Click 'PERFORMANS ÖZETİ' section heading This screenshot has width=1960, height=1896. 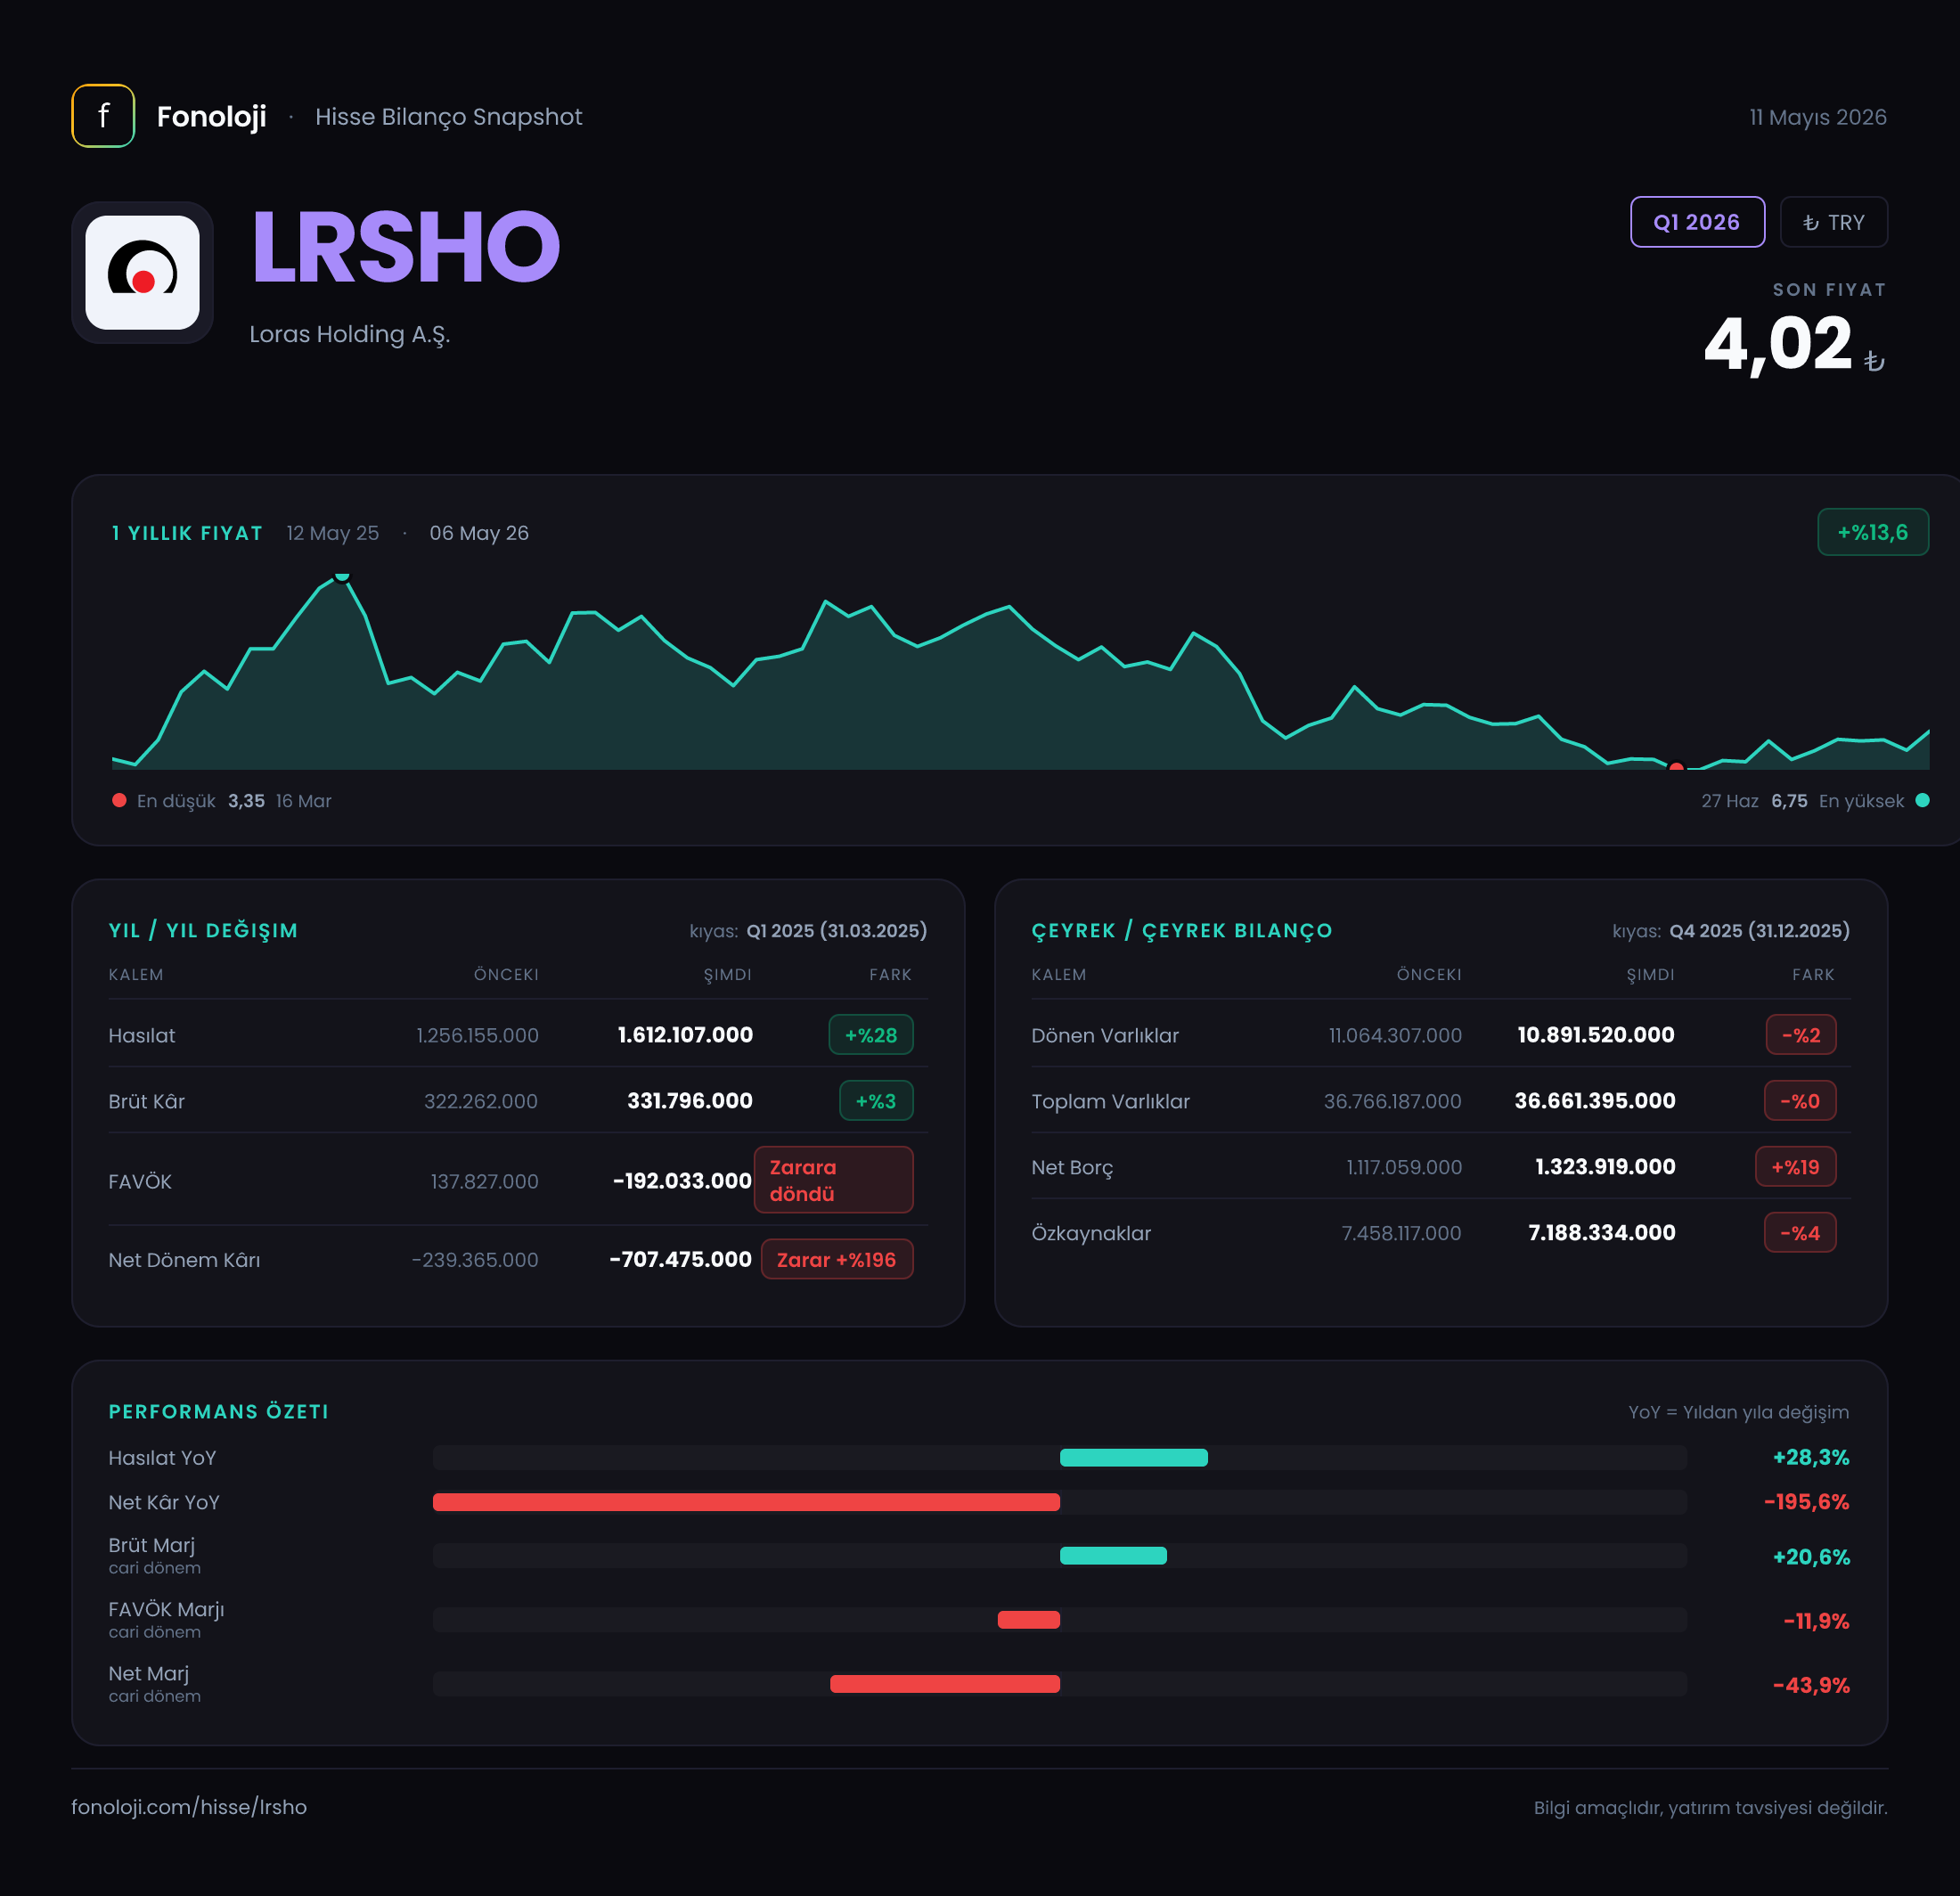pyautogui.click(x=219, y=1411)
